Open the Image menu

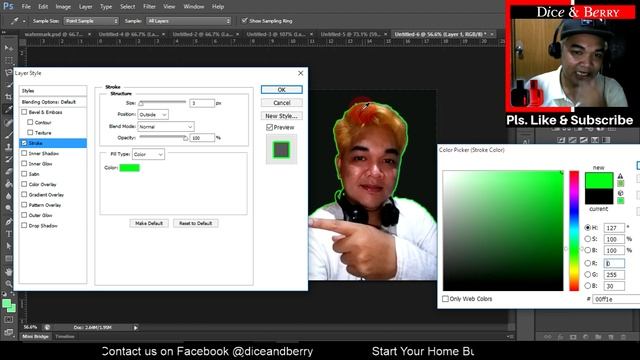[63, 7]
